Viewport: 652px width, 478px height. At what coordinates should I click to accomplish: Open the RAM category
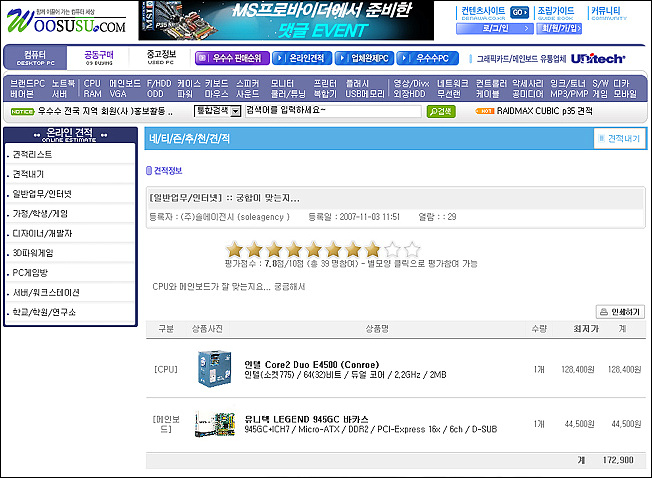(92, 94)
